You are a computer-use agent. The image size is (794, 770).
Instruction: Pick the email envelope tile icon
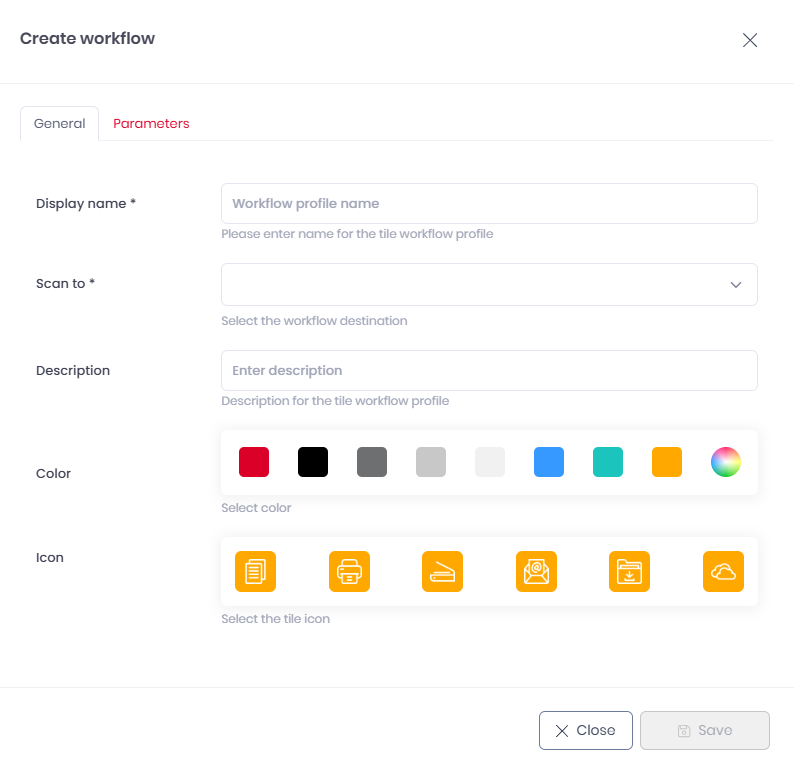pos(536,572)
